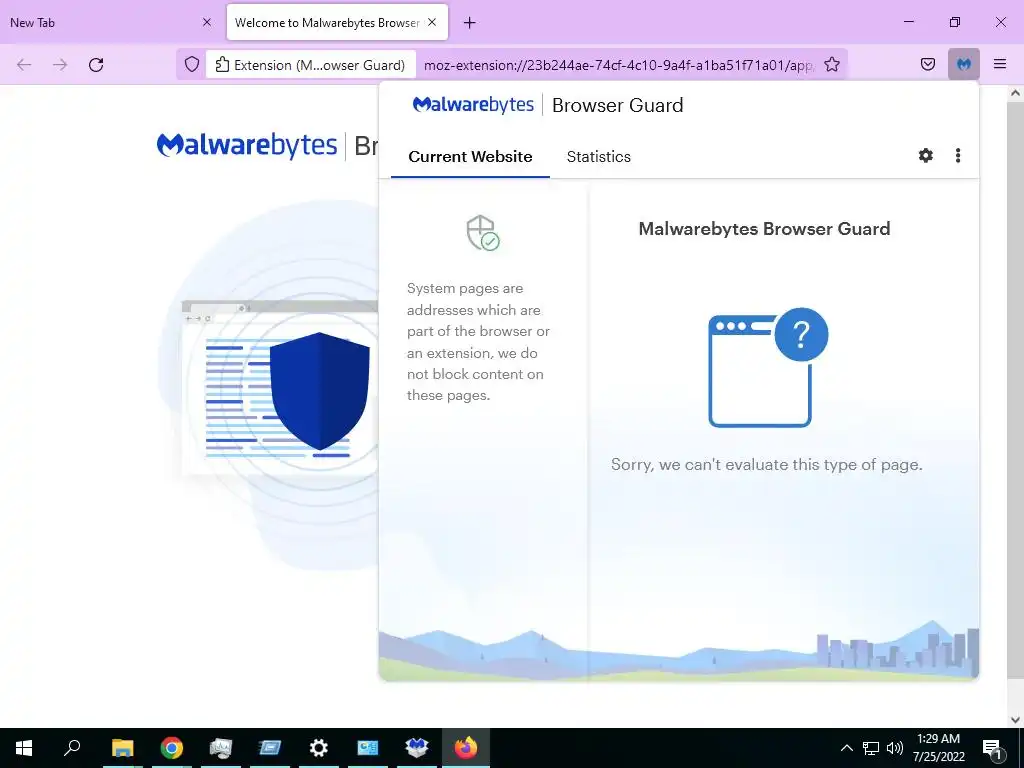1024x768 pixels.
Task: Bookmark this page with the star icon
Action: (831, 65)
